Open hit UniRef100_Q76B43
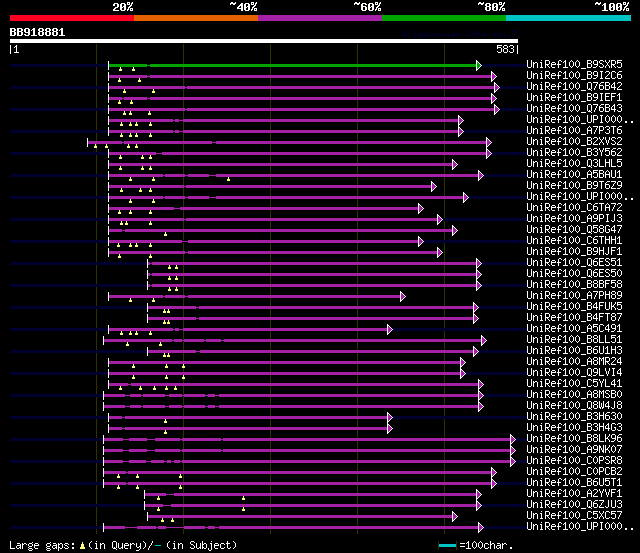Viewport: 640px width, 553px height. (574, 109)
